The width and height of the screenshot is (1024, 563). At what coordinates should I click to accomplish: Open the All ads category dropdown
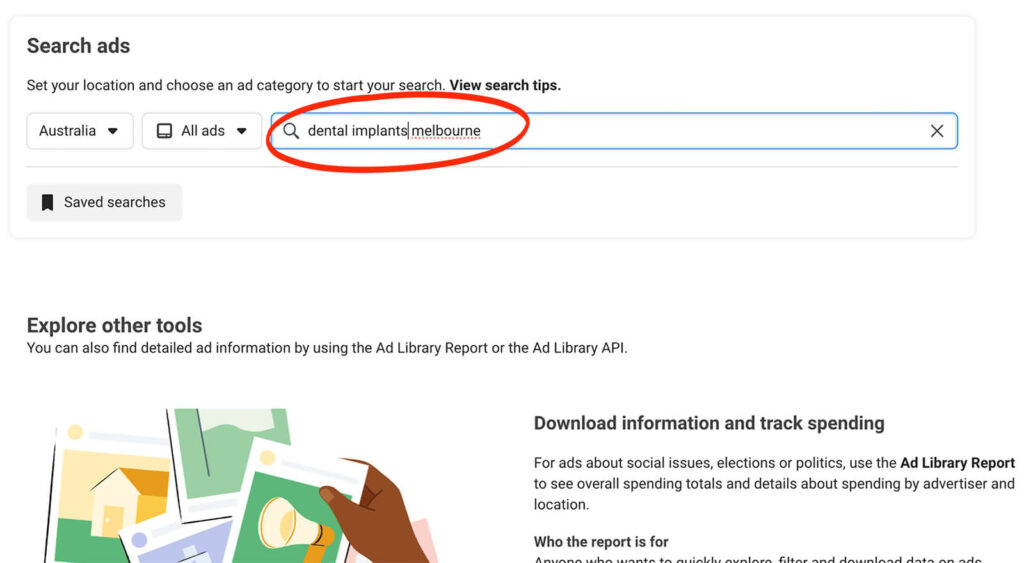(x=202, y=131)
